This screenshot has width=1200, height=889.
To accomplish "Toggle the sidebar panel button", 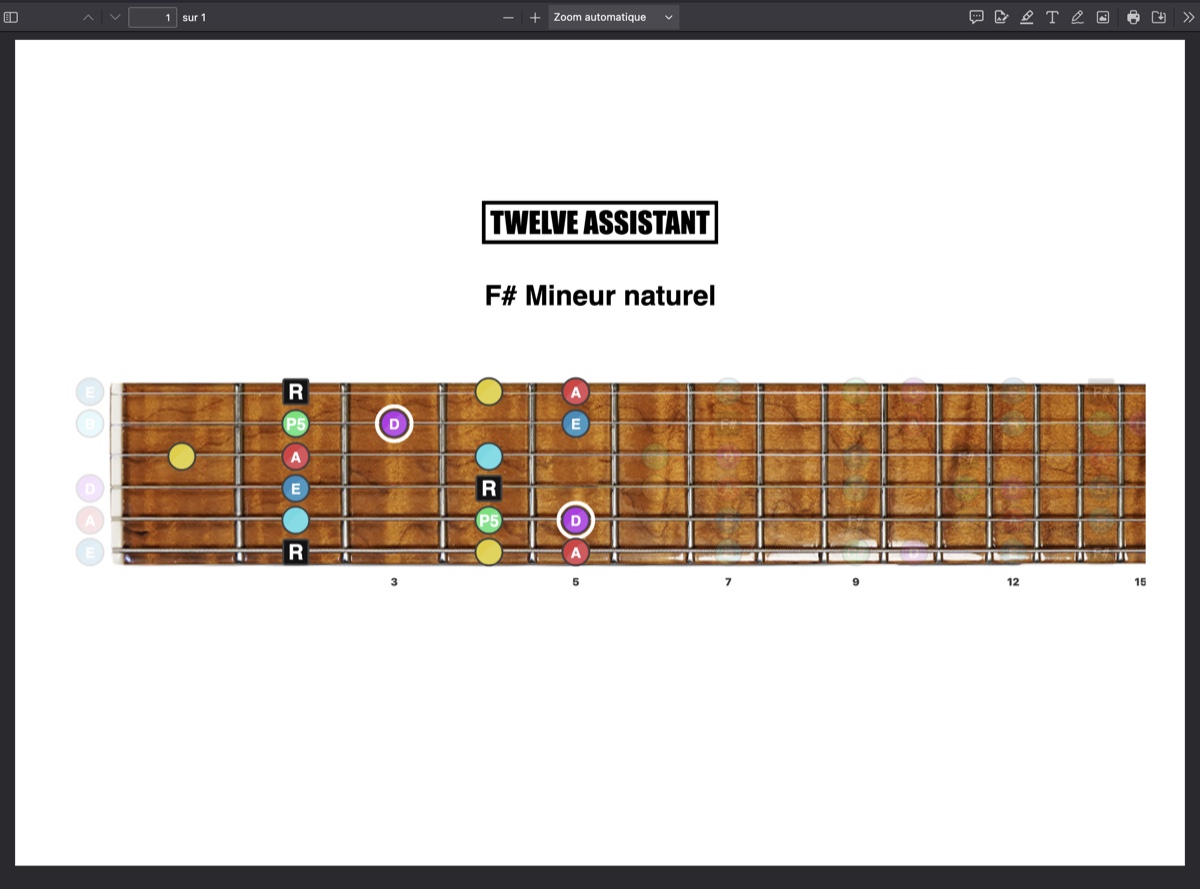I will coord(11,17).
